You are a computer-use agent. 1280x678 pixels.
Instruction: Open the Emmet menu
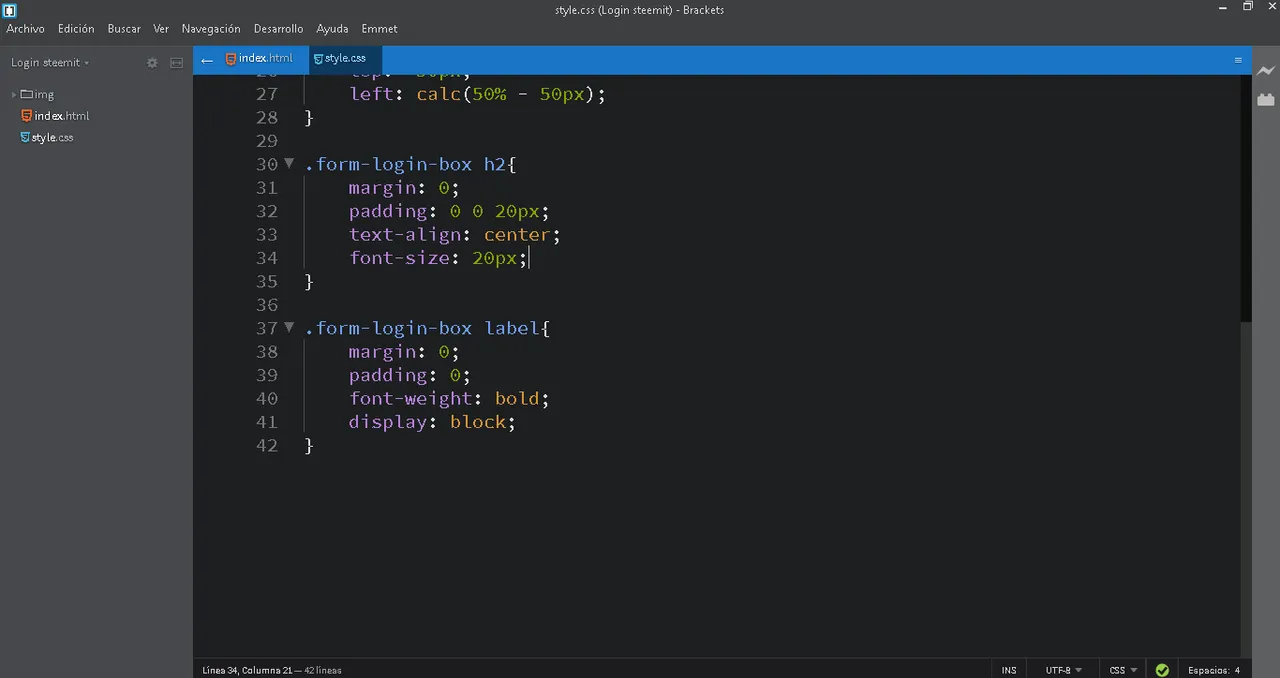point(380,29)
